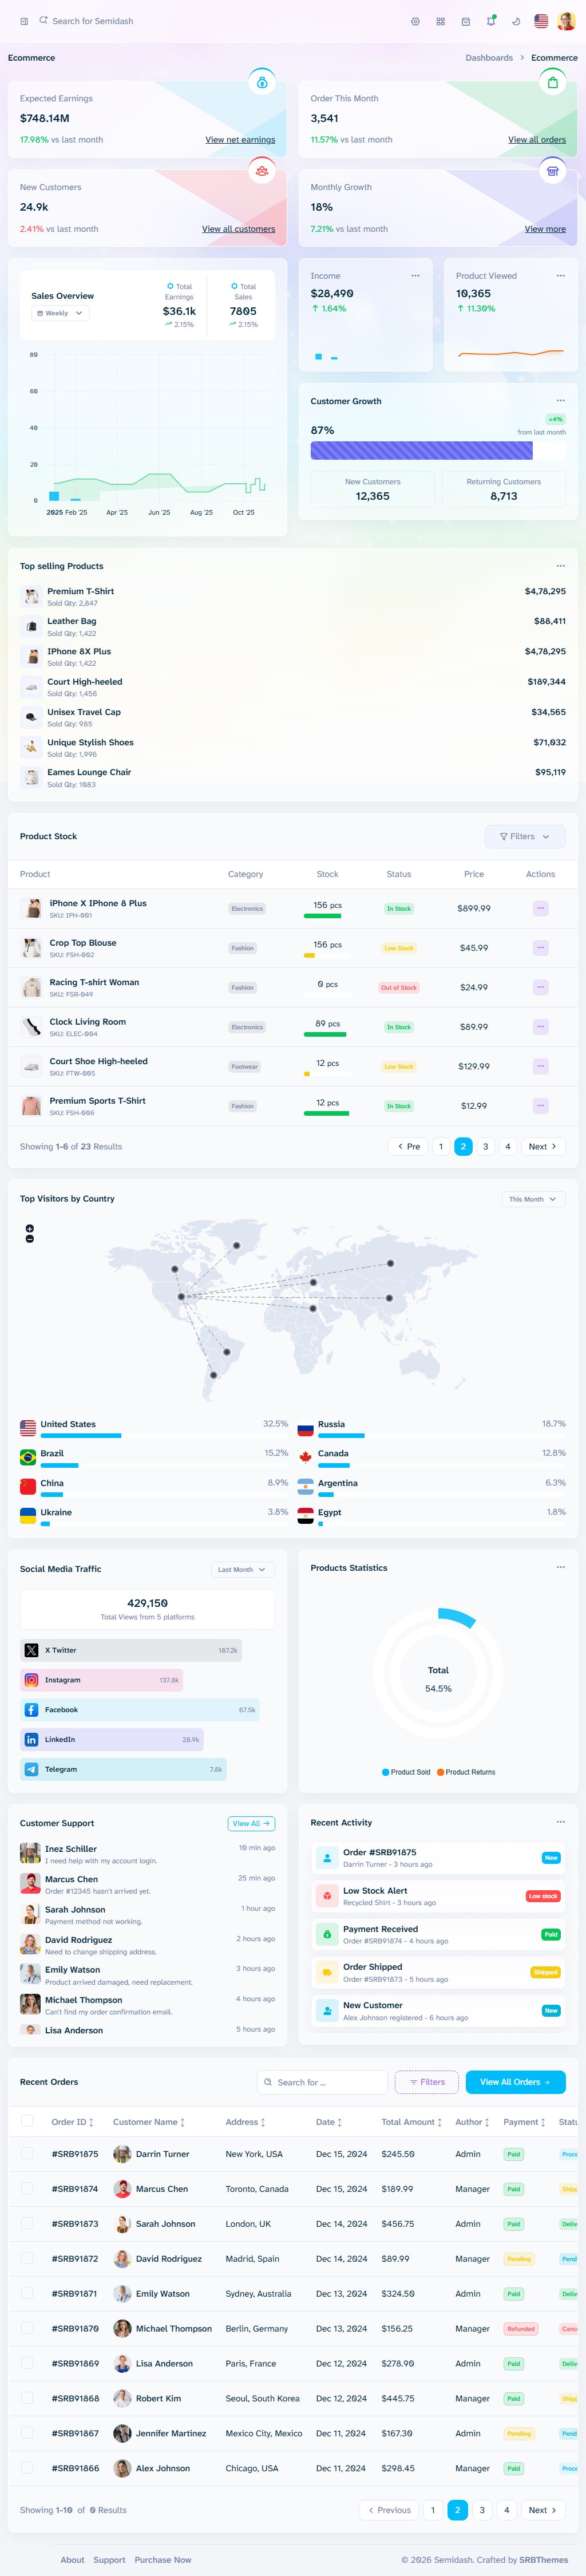Screen dimensions: 586x2576
Task: Open actions menu for Racing T-shirt Woman
Action: 540,987
